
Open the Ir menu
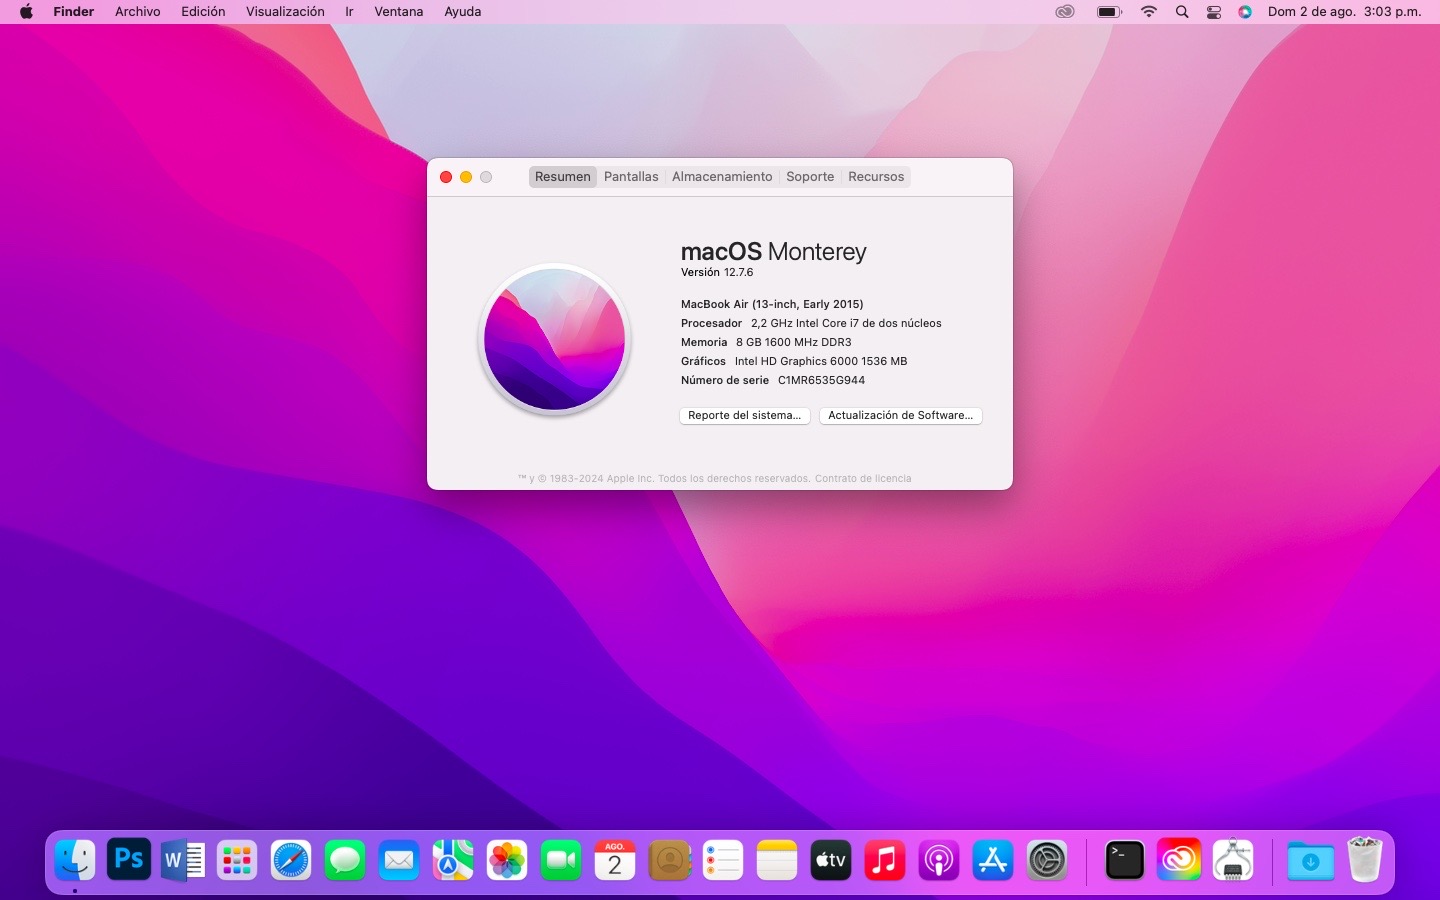pos(349,12)
